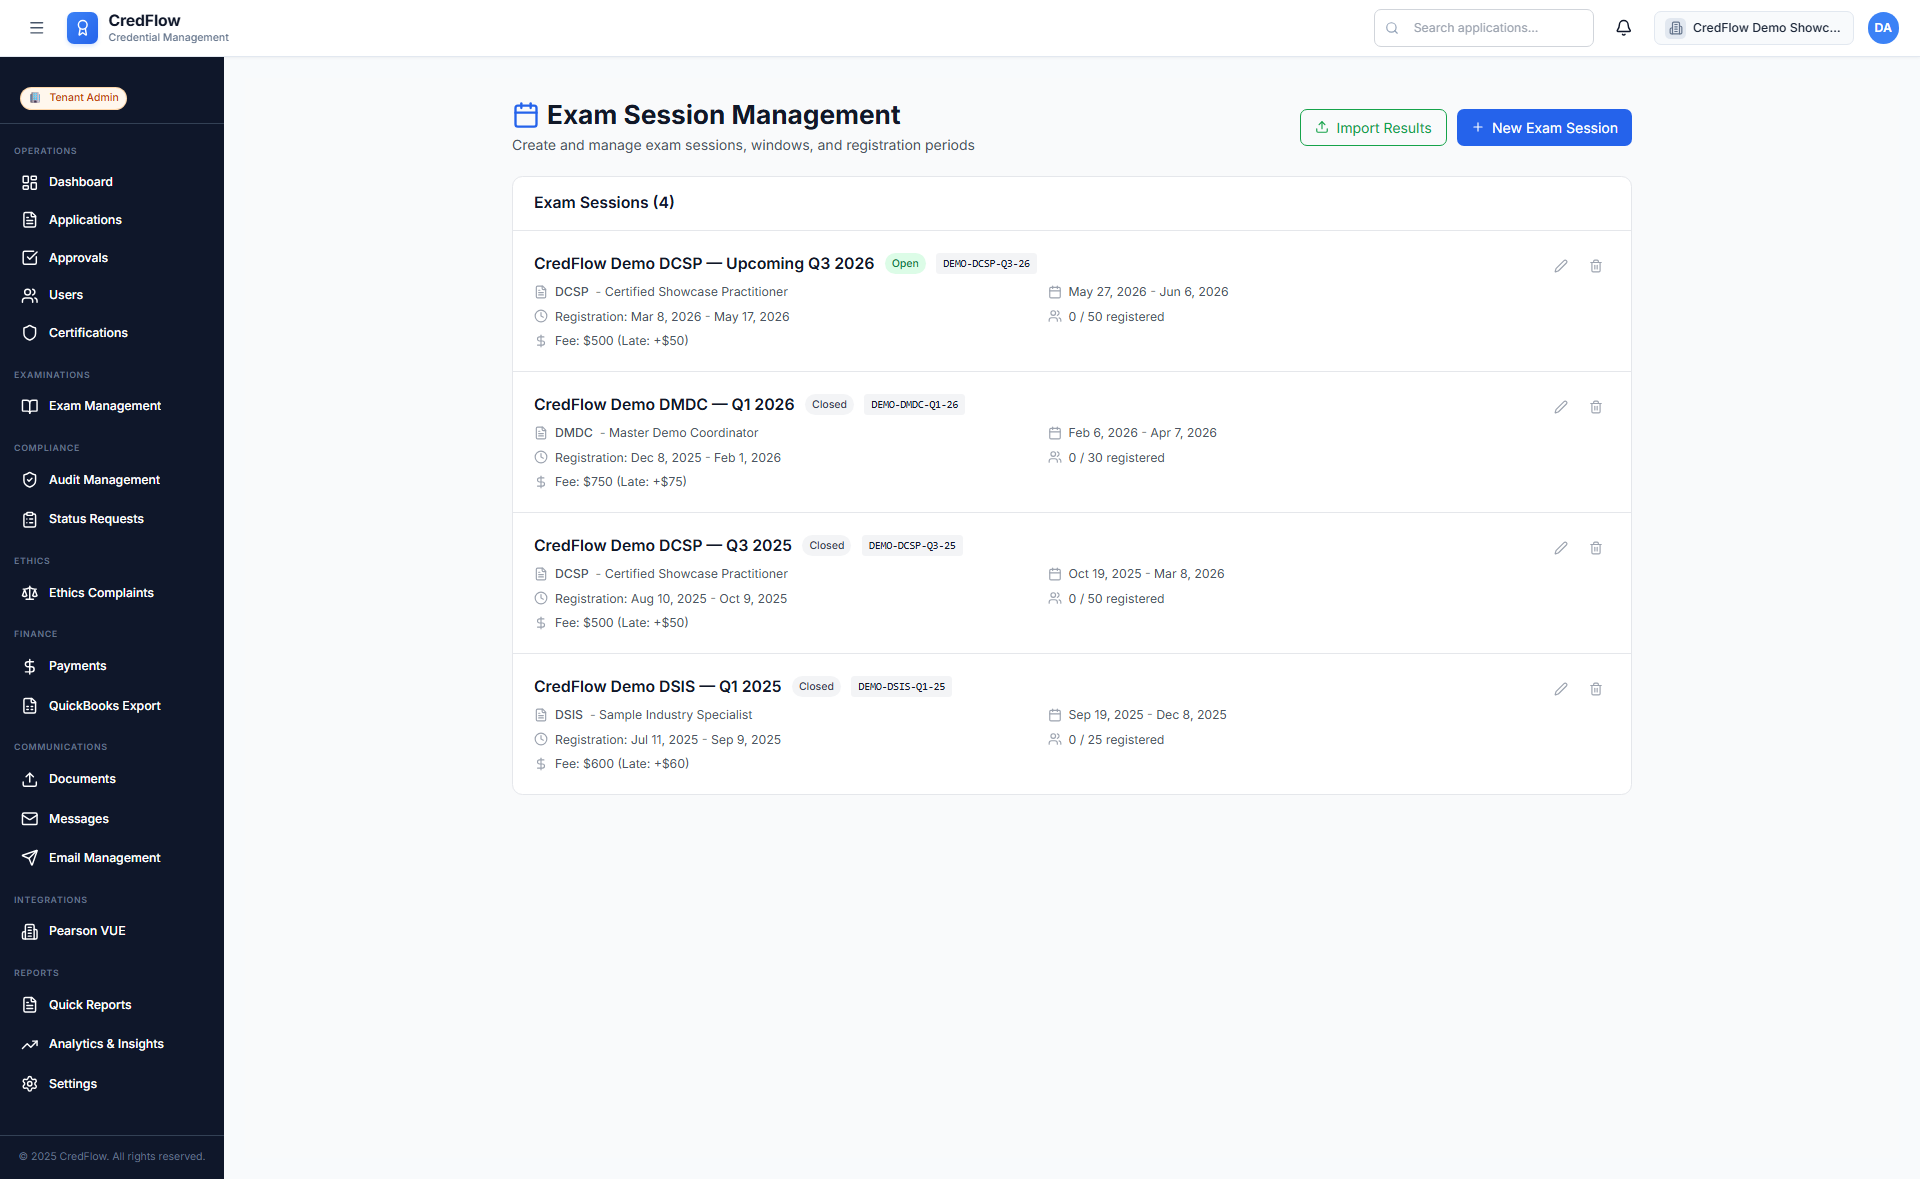Click the CredFlow logo icon
This screenshot has height=1179, width=1920.
[x=83, y=28]
